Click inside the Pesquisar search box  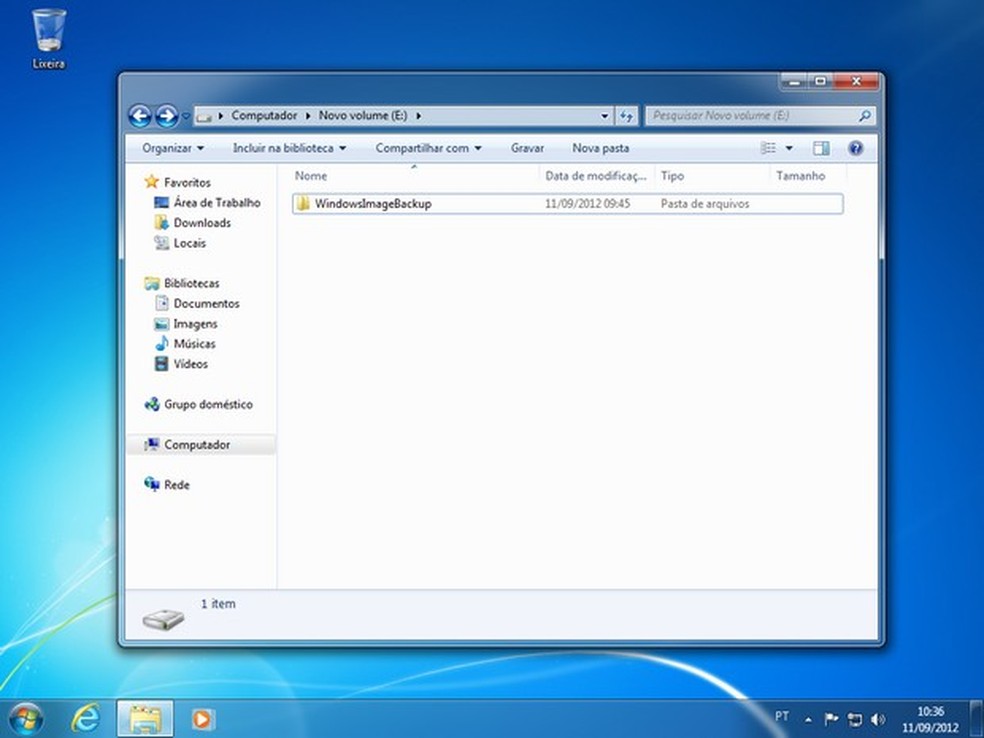[x=750, y=115]
